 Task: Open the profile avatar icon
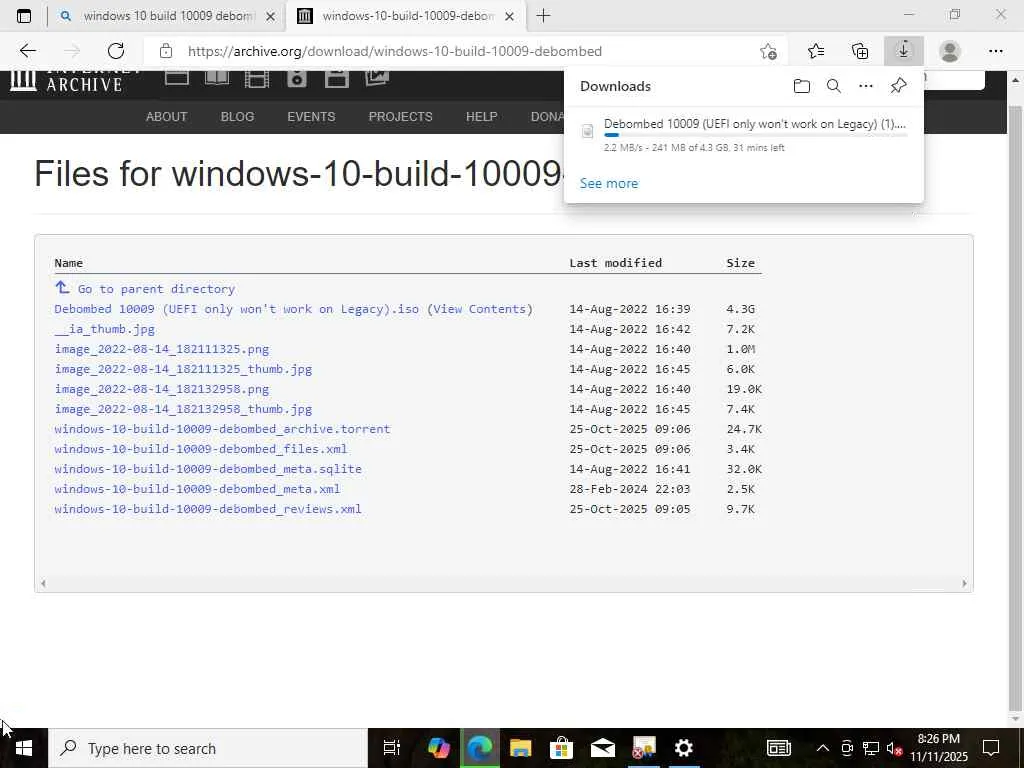coord(950,51)
